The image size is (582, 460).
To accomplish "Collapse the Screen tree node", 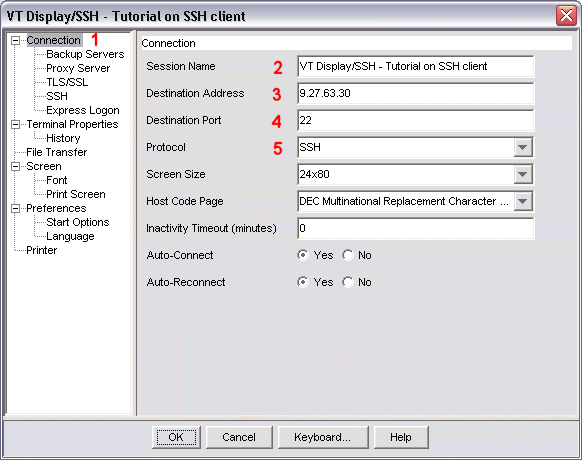I will (16, 166).
